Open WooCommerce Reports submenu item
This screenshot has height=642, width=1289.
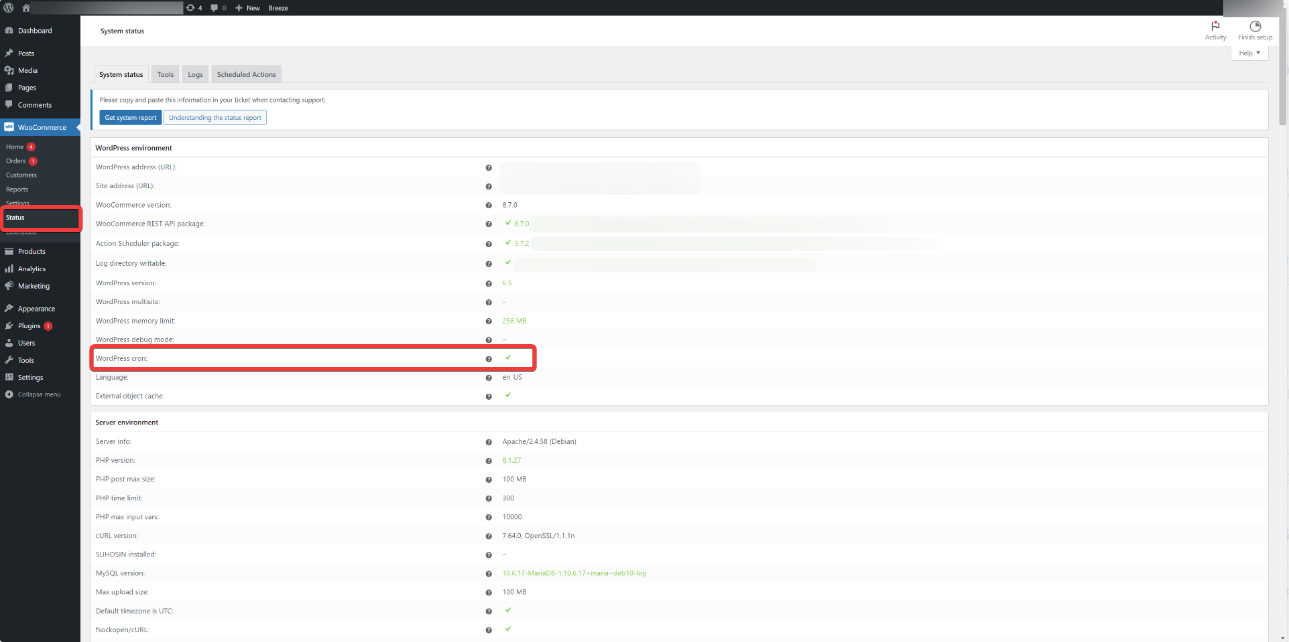click(17, 189)
